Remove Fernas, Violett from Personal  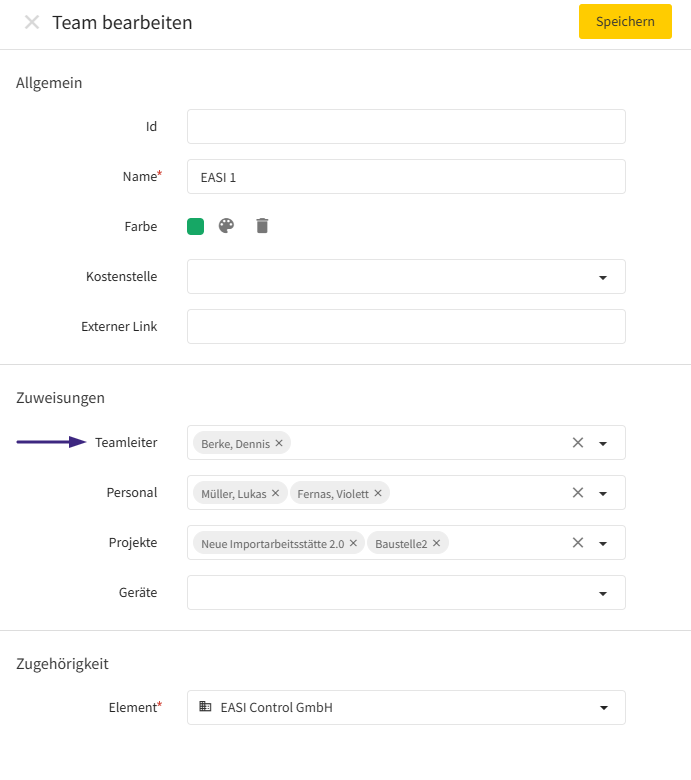coord(378,493)
